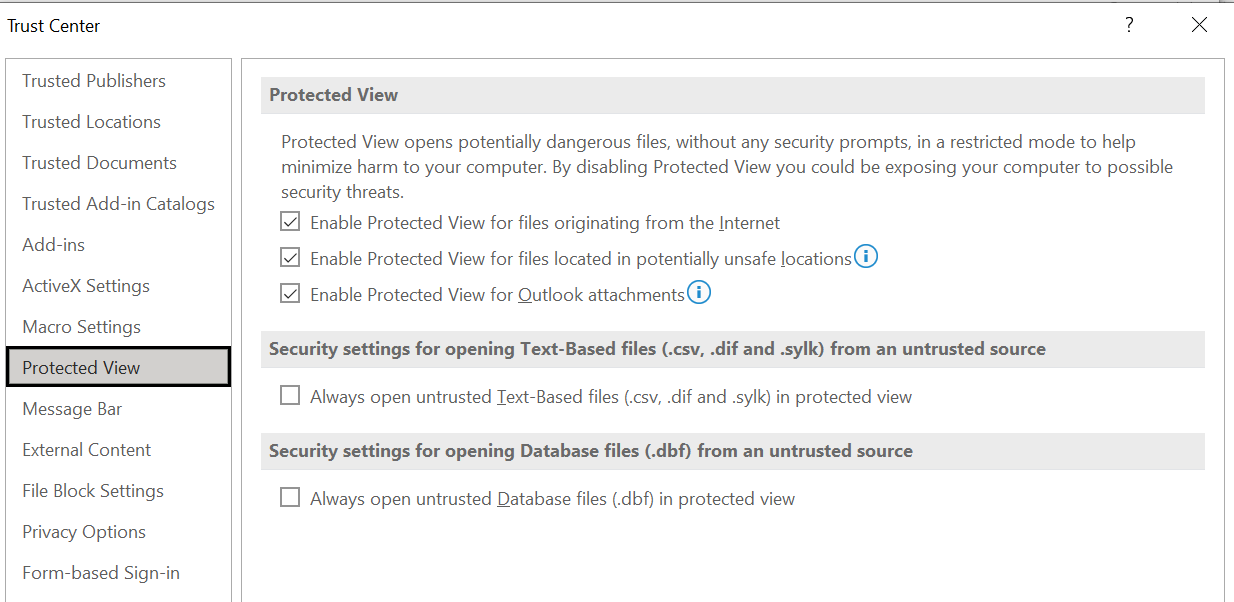
Task: Toggle Protected View for unsafe locations checkbox
Action: 290,258
